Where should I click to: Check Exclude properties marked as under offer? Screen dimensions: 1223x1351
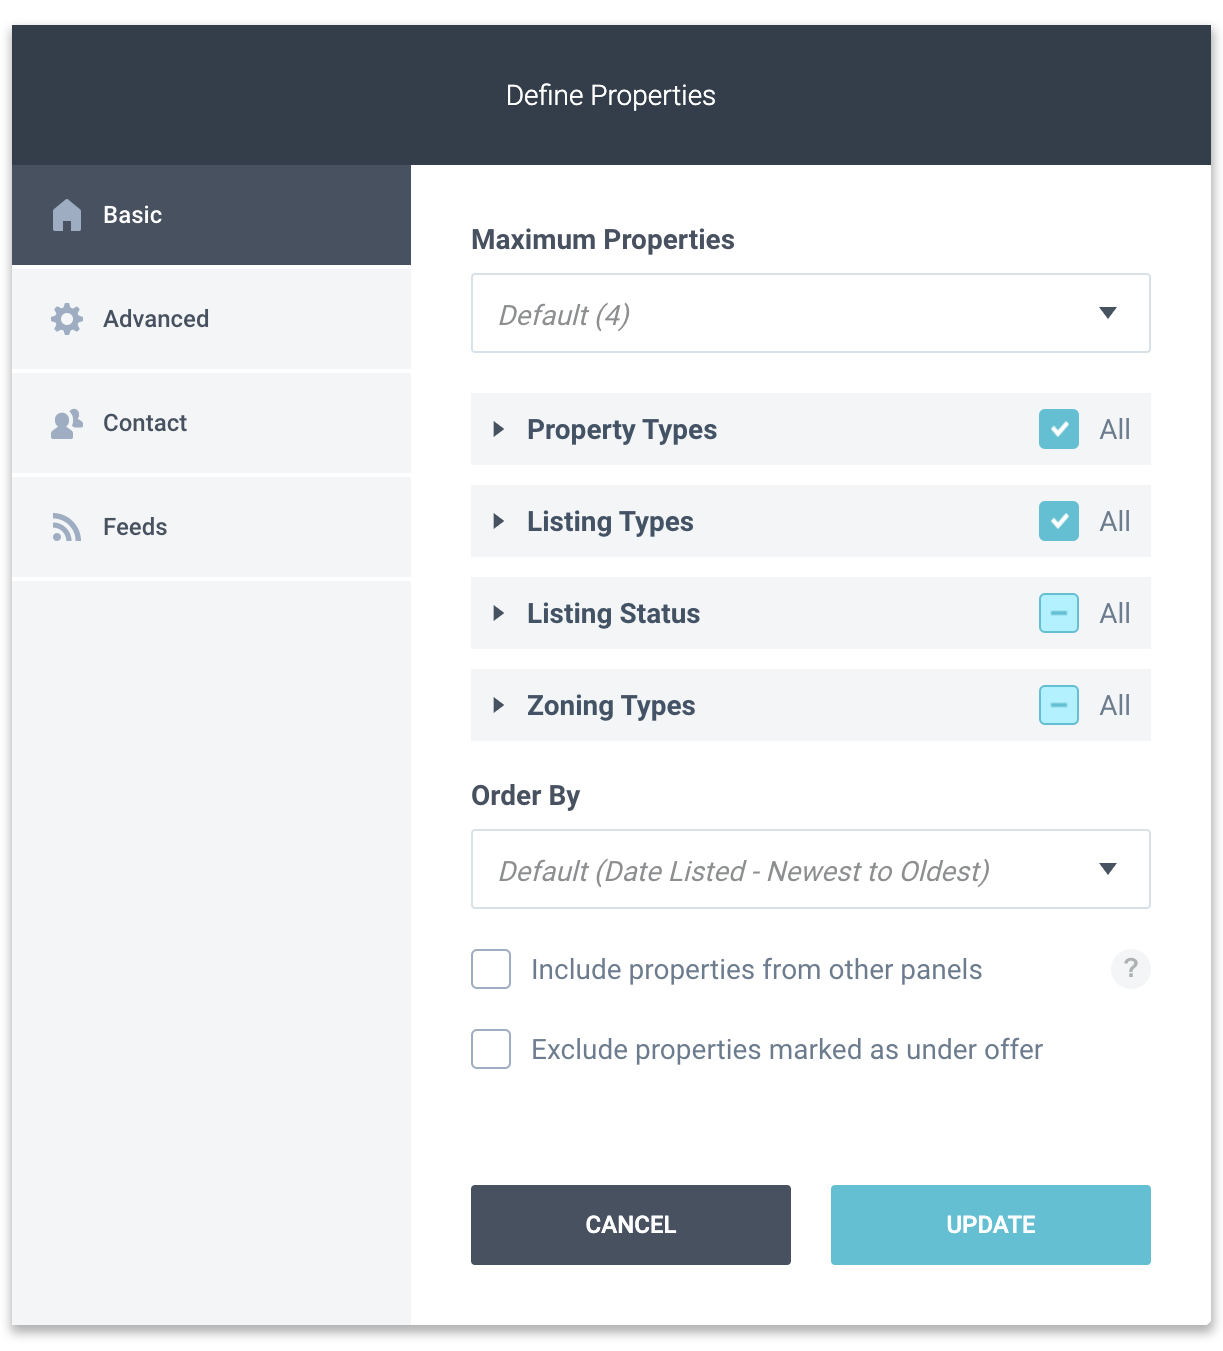[x=491, y=1049]
